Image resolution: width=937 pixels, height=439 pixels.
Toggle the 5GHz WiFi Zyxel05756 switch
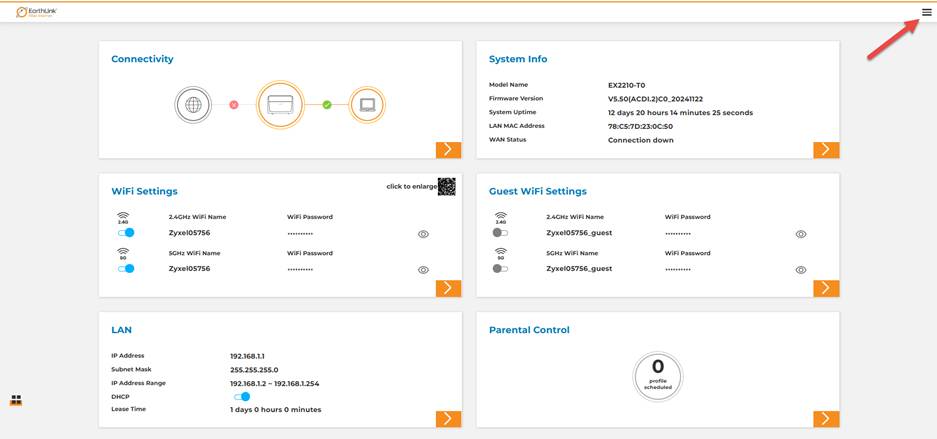coord(126,268)
